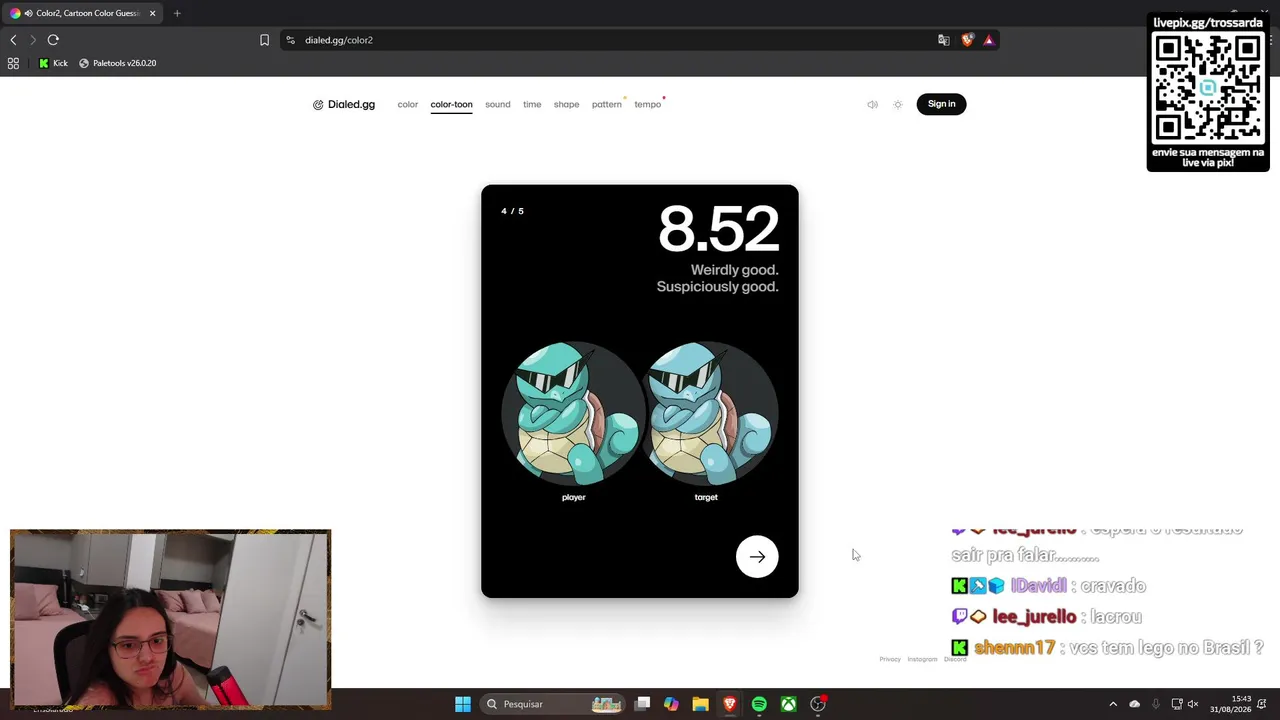Open OneDrive cloud tray icon
Screen dimensions: 1280x720
1134,704
